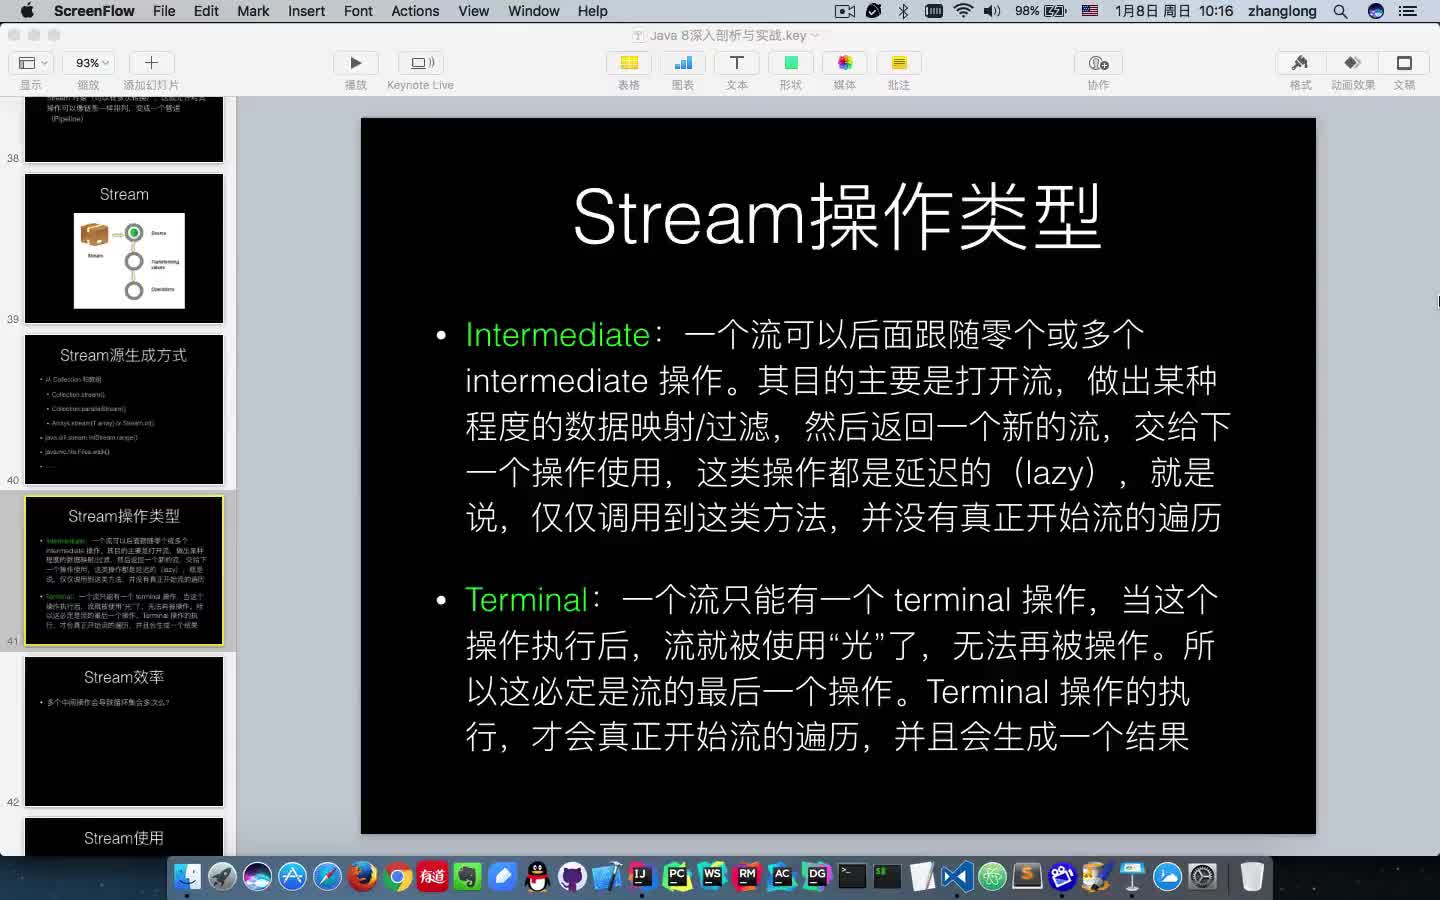This screenshot has width=1440, height=900.
Task: Open QQ penguin in the Dock
Action: tap(537, 876)
